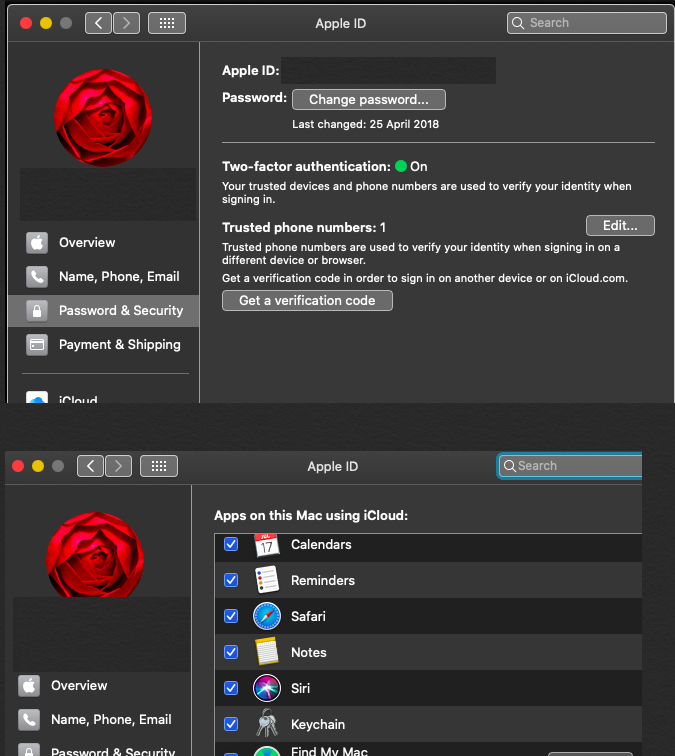
Task: Click Keychain keys icon in iCloud list
Action: pyautogui.click(x=267, y=723)
